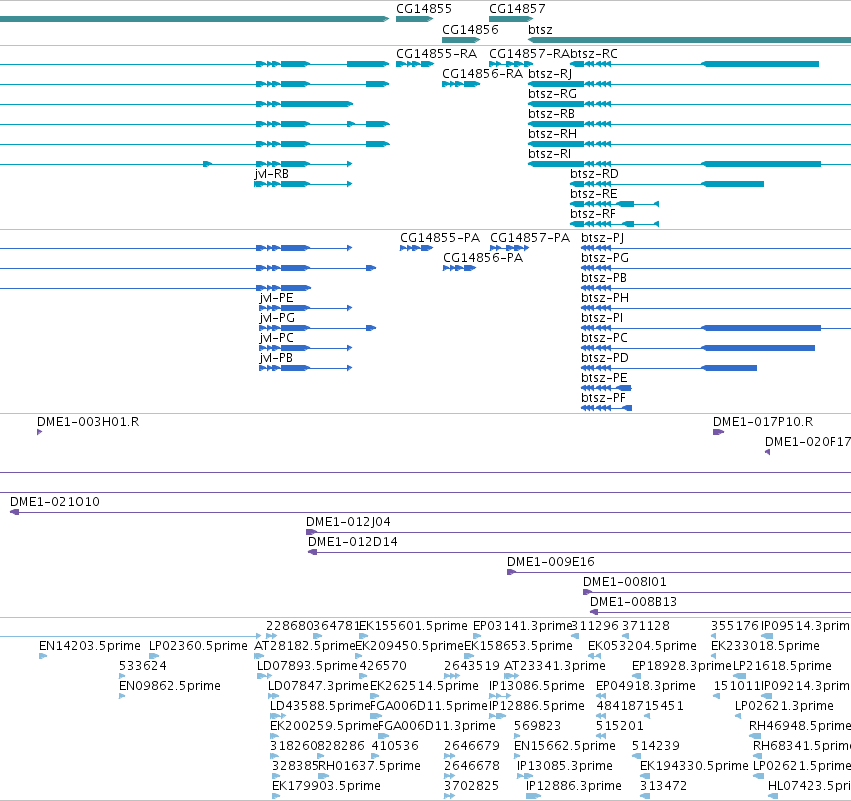Select the btsz-PH protein
851x801 pixels.
pyautogui.click(x=716, y=308)
